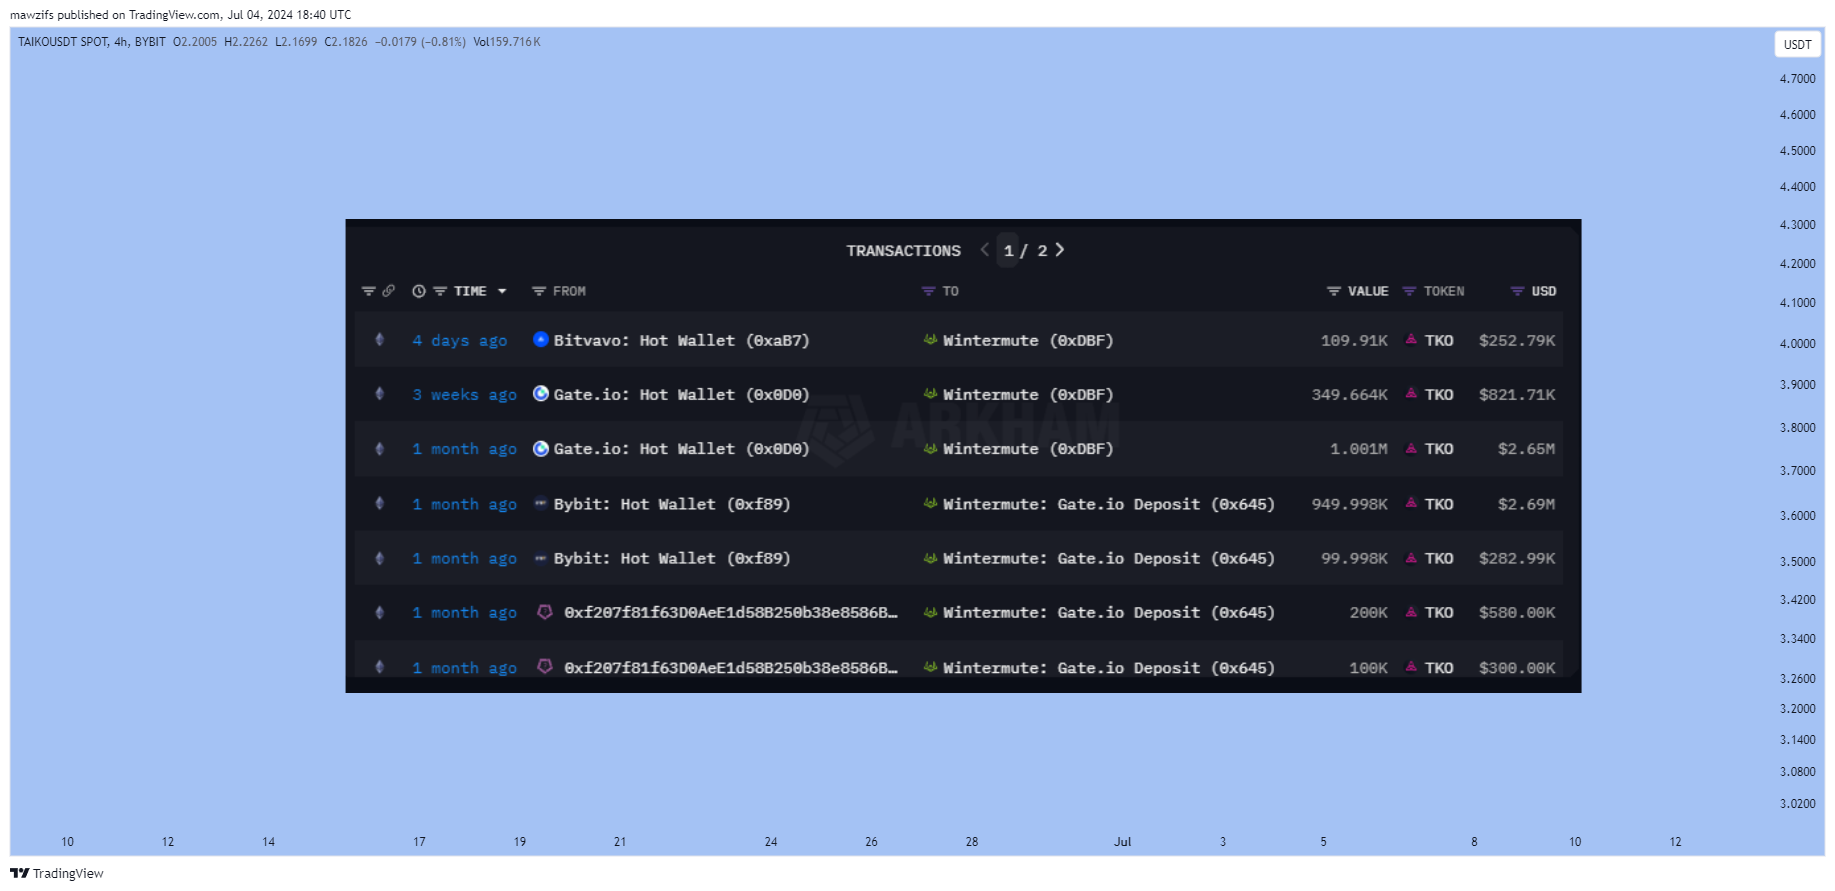Click the TKO token icon in the $282.99K row
Image resolution: width=1835 pixels, height=891 pixels.
[1411, 557]
